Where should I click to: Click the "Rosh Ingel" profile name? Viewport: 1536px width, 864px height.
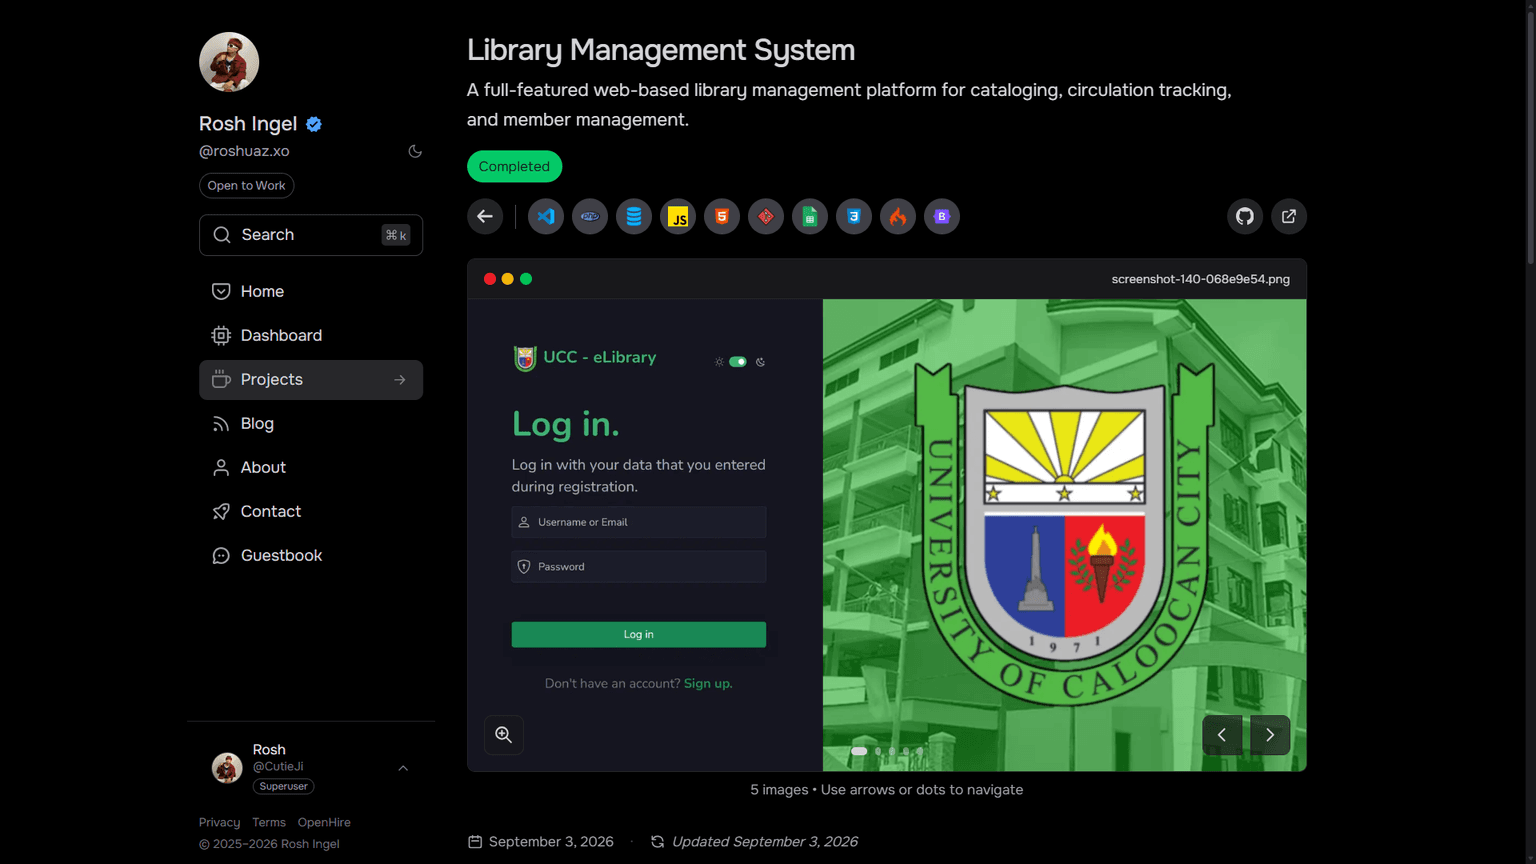coord(248,124)
